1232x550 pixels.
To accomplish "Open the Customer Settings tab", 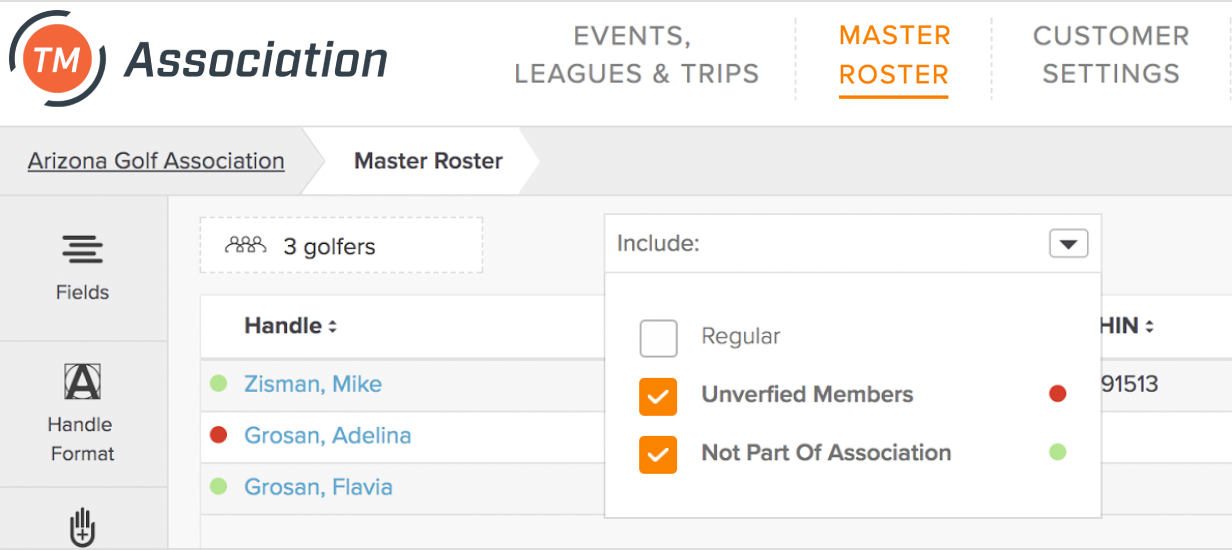I will (x=1111, y=54).
